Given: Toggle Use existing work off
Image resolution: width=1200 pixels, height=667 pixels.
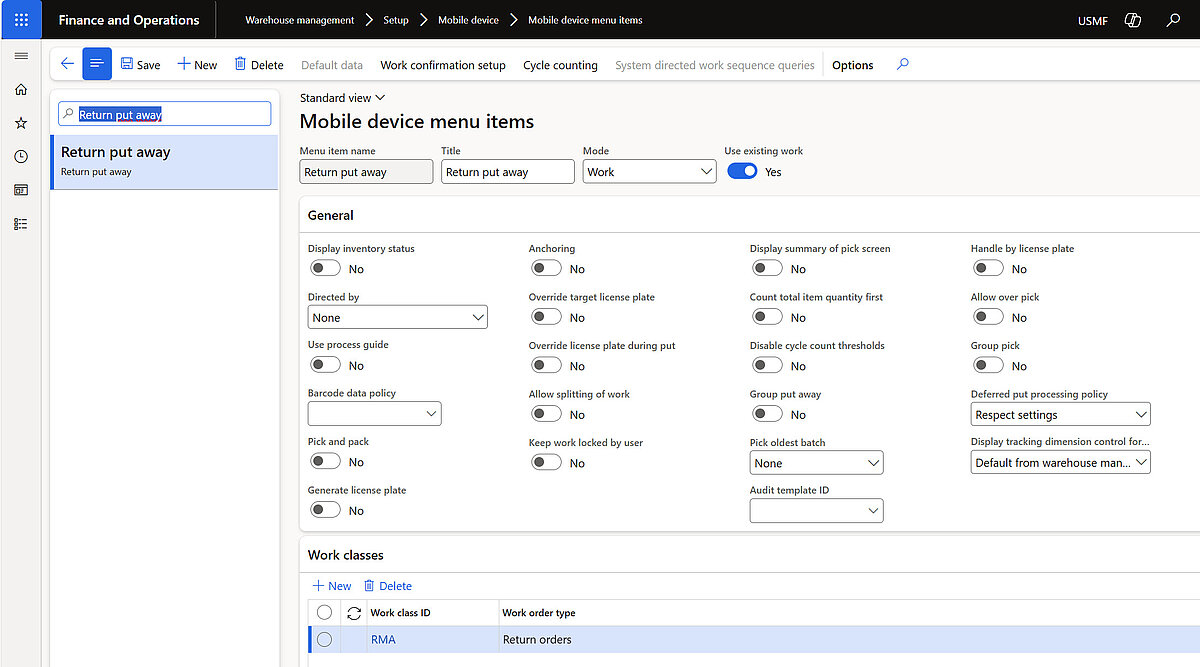Looking at the screenshot, I should click(x=742, y=171).
